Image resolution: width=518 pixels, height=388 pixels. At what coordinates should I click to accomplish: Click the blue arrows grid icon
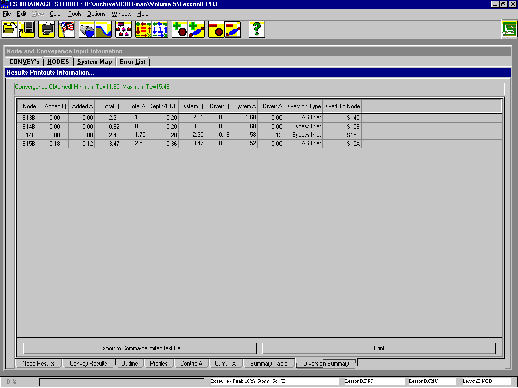click(x=160, y=29)
